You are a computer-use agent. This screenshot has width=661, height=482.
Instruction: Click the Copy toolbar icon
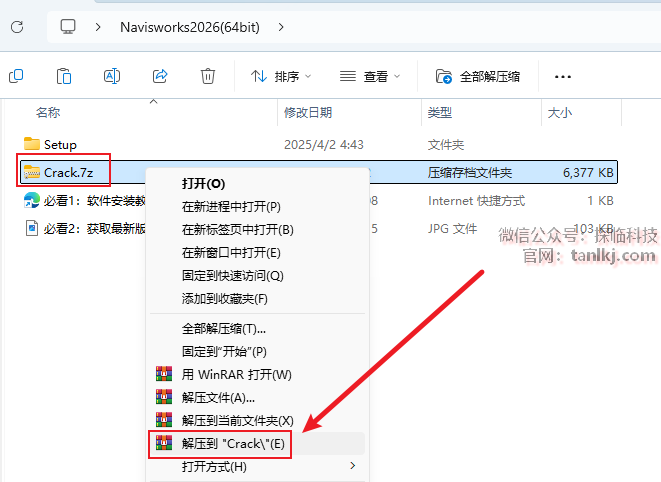click(16, 76)
